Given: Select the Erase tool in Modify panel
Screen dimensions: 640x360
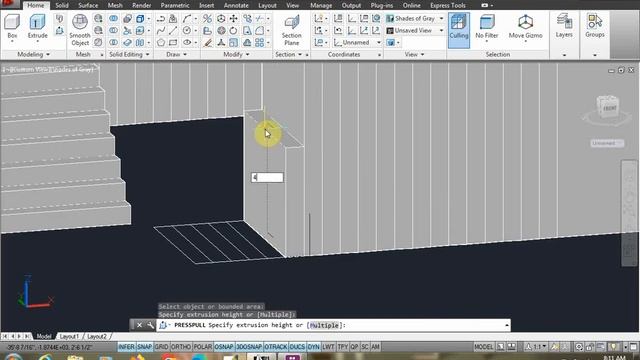Looking at the screenshot, I should coord(207,42).
